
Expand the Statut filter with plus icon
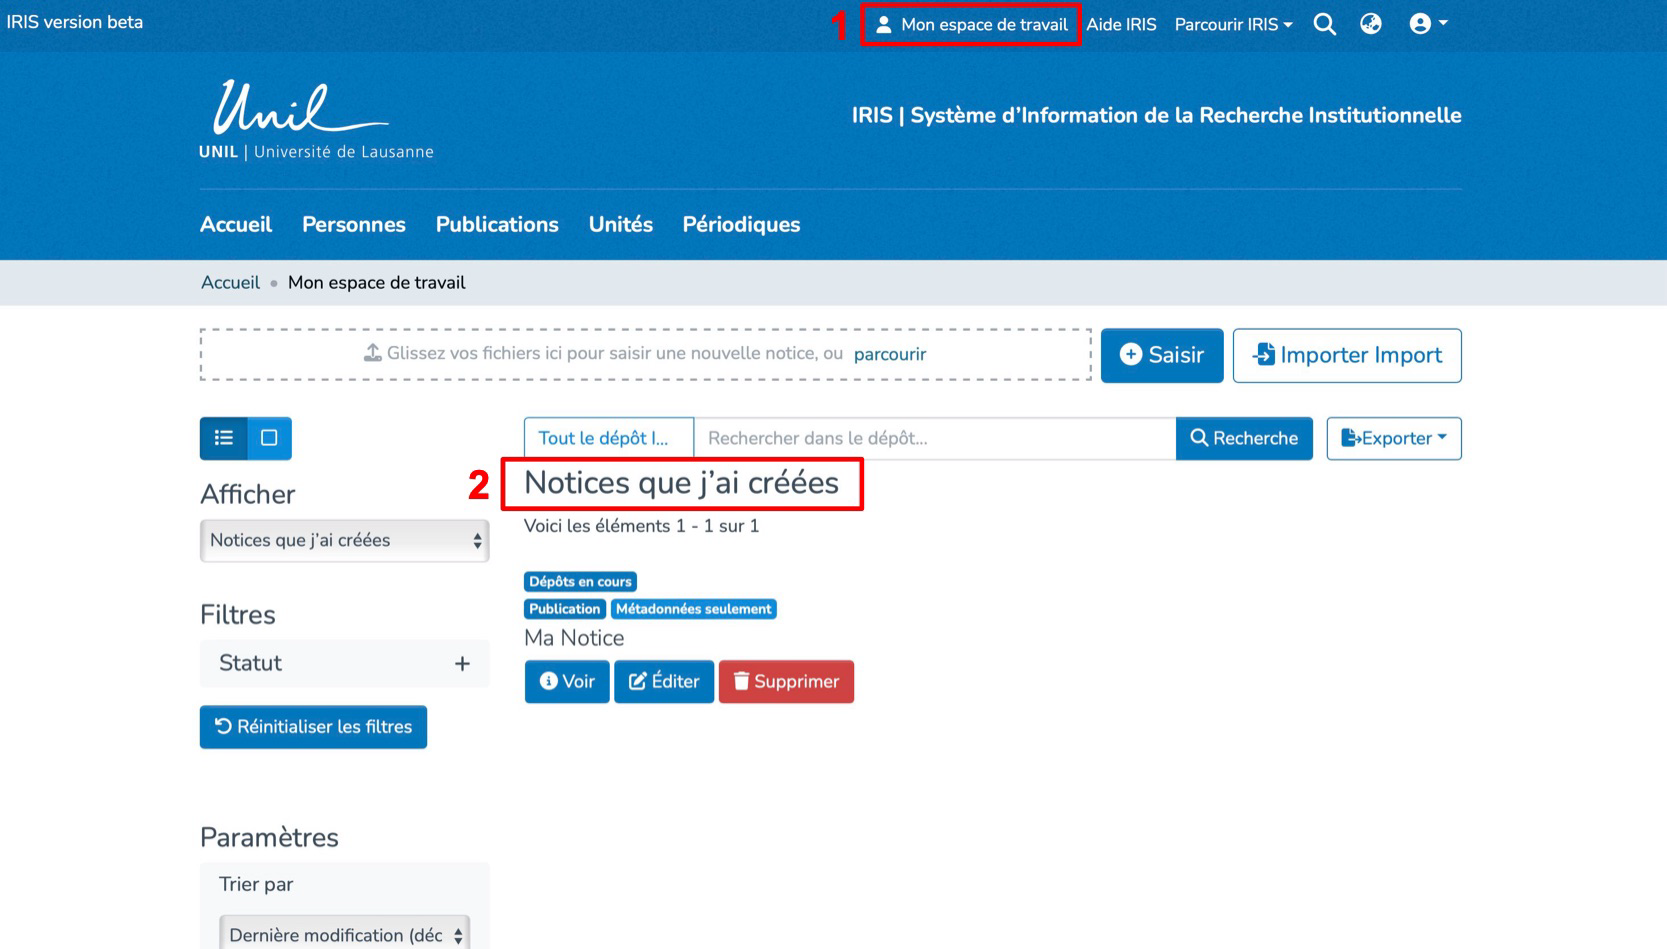point(462,664)
